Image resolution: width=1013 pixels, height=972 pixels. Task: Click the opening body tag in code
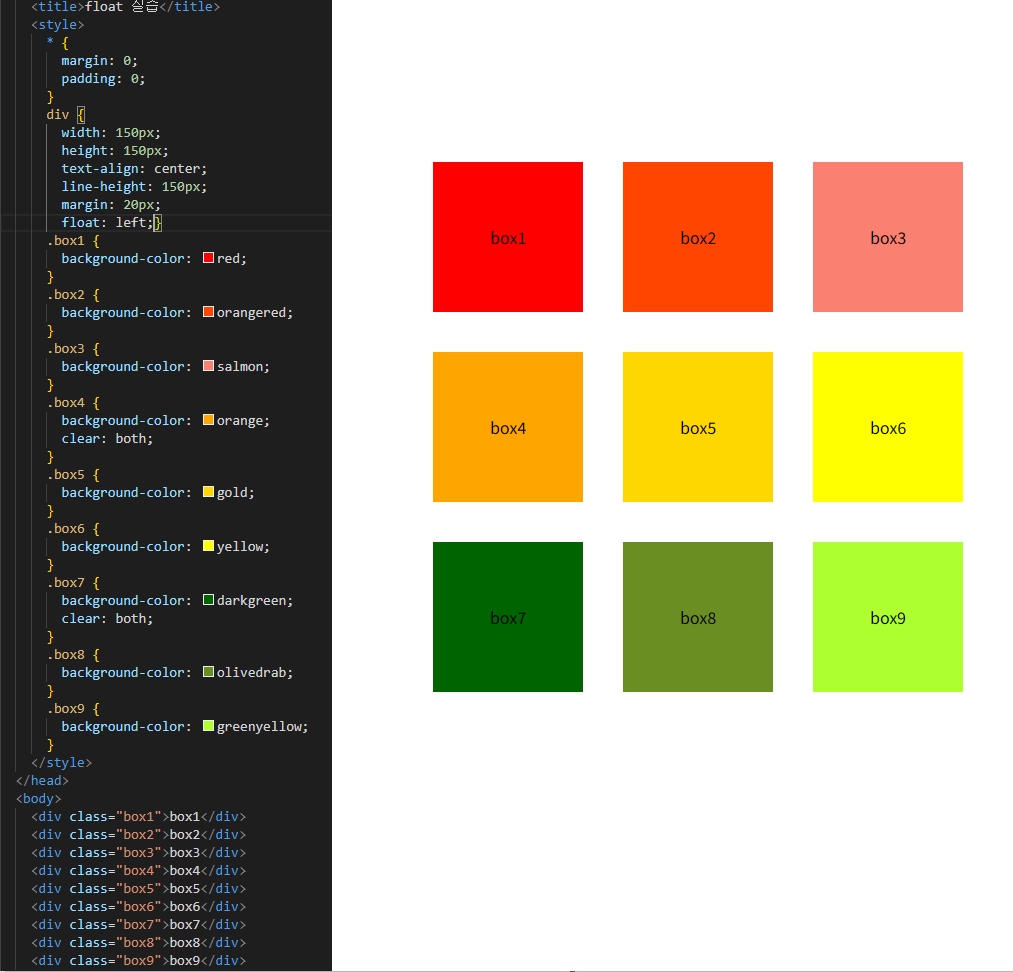point(37,798)
